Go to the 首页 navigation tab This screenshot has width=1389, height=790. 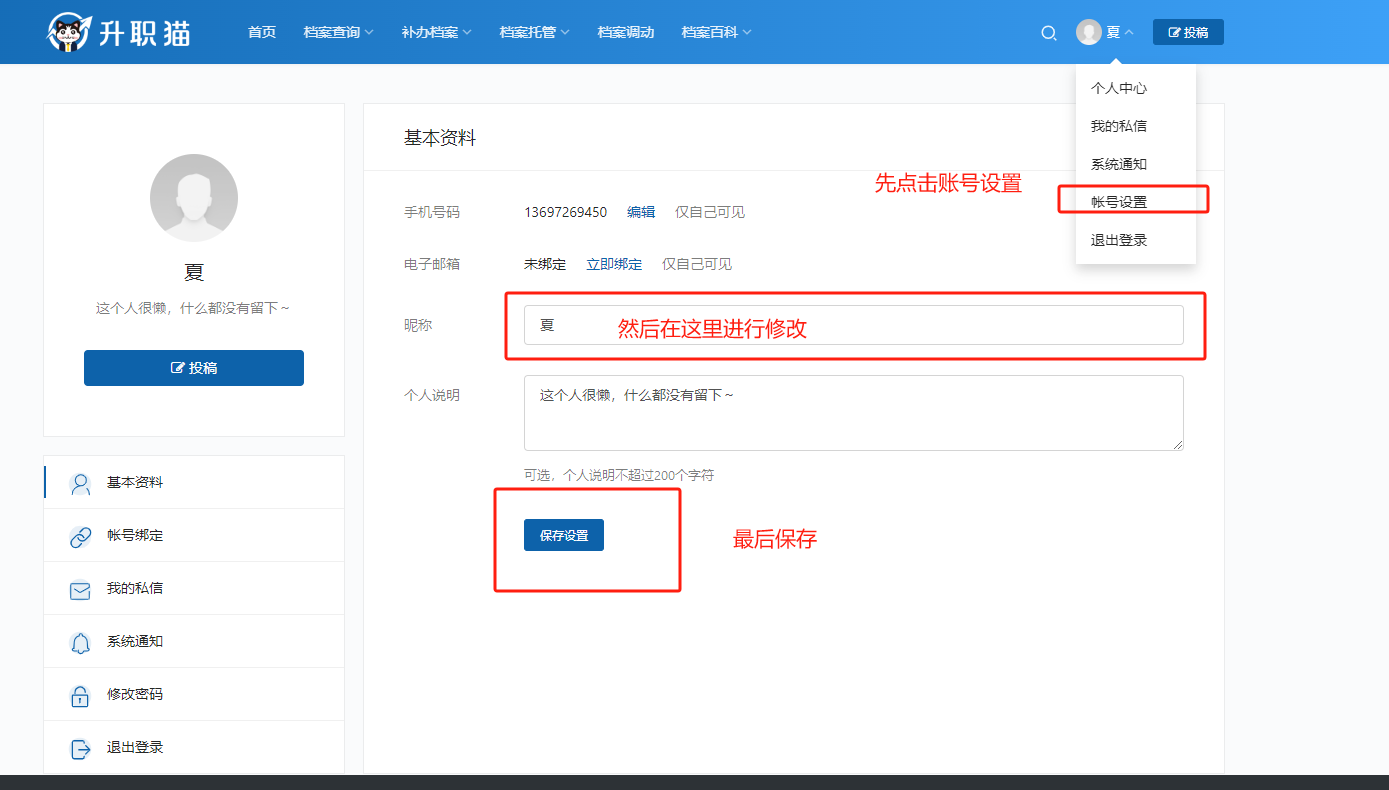pos(262,32)
